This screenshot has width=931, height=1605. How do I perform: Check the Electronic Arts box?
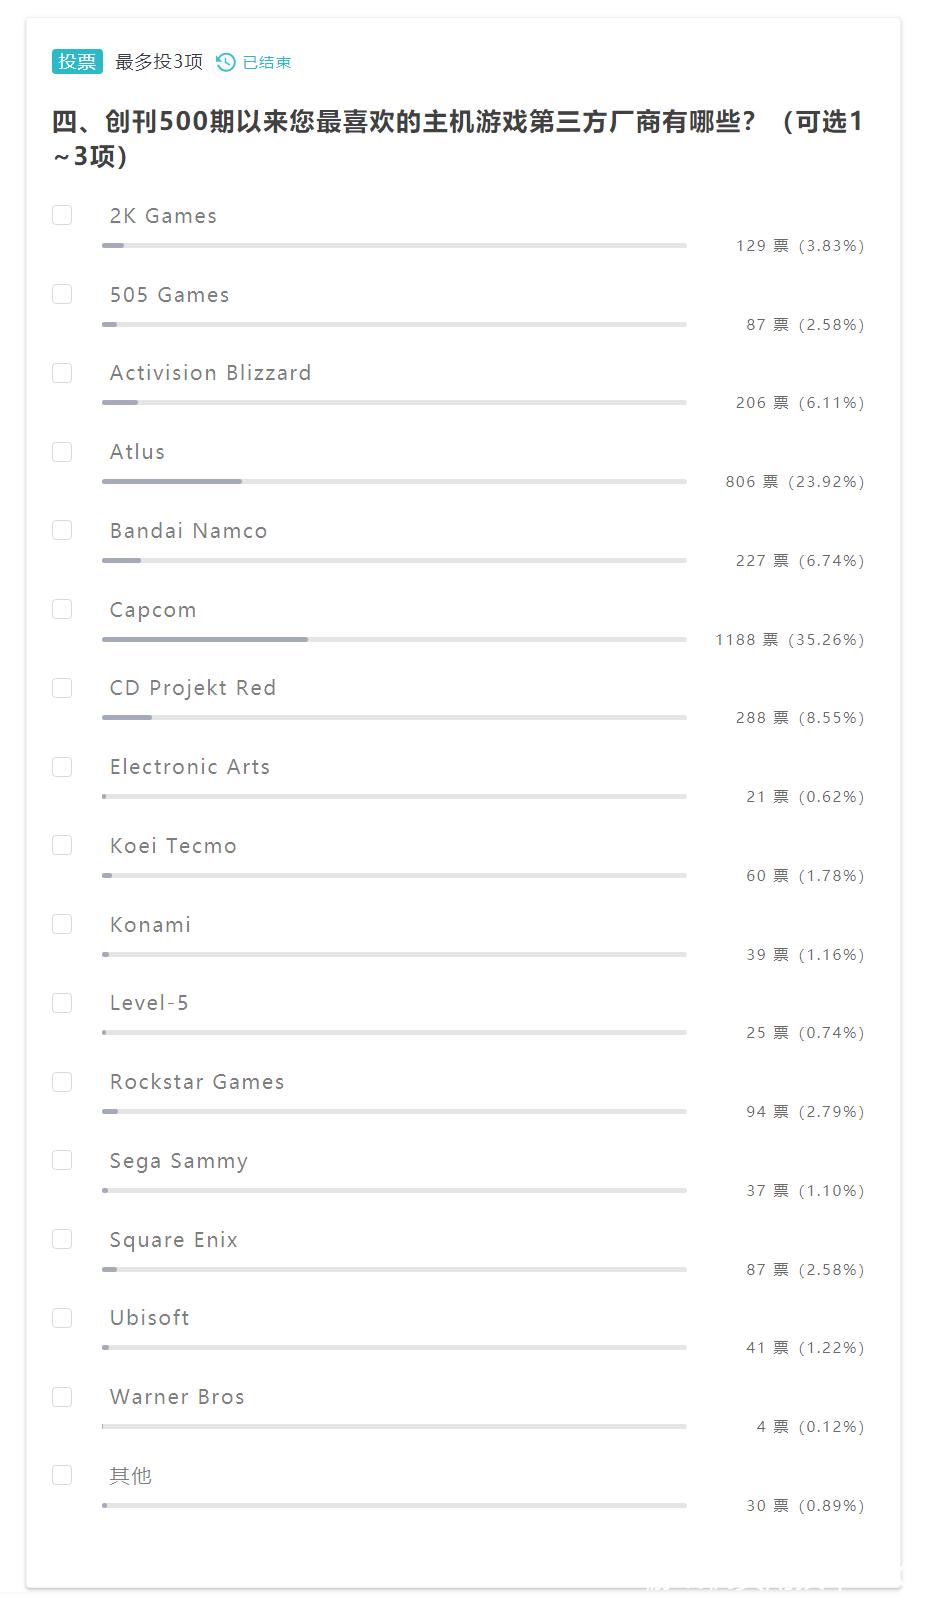[62, 767]
